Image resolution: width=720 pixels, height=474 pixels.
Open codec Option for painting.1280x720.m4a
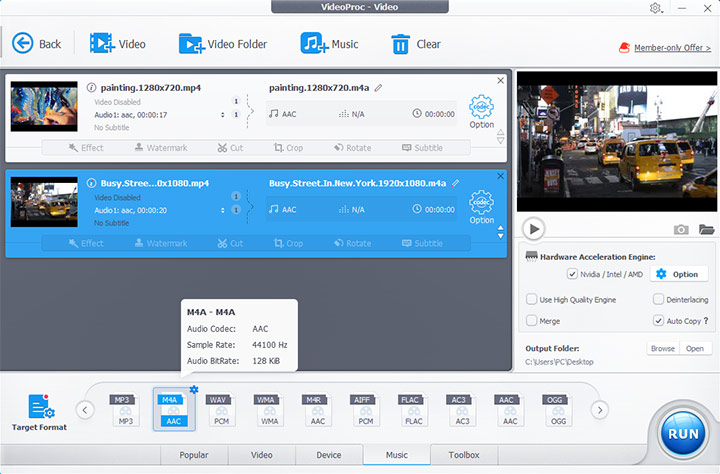point(481,112)
